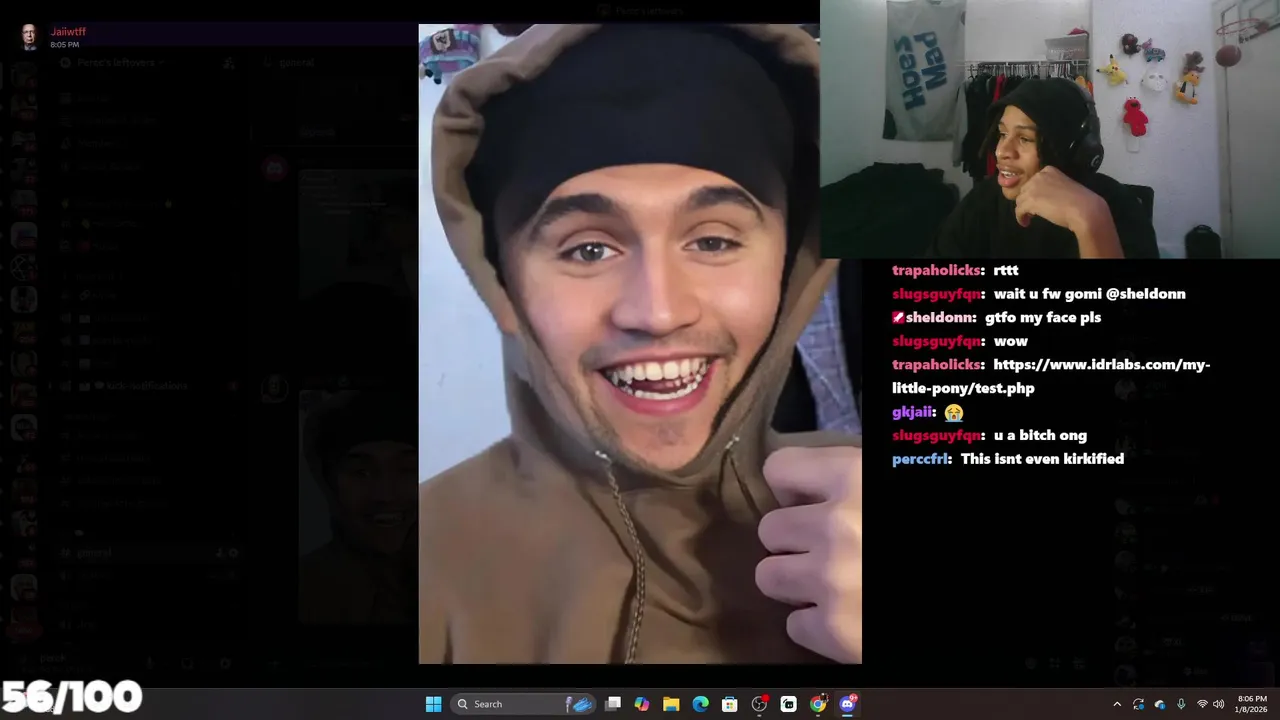This screenshot has width=1280, height=720.
Task: Switch to OBS Studio on the taskbar
Action: pos(760,704)
